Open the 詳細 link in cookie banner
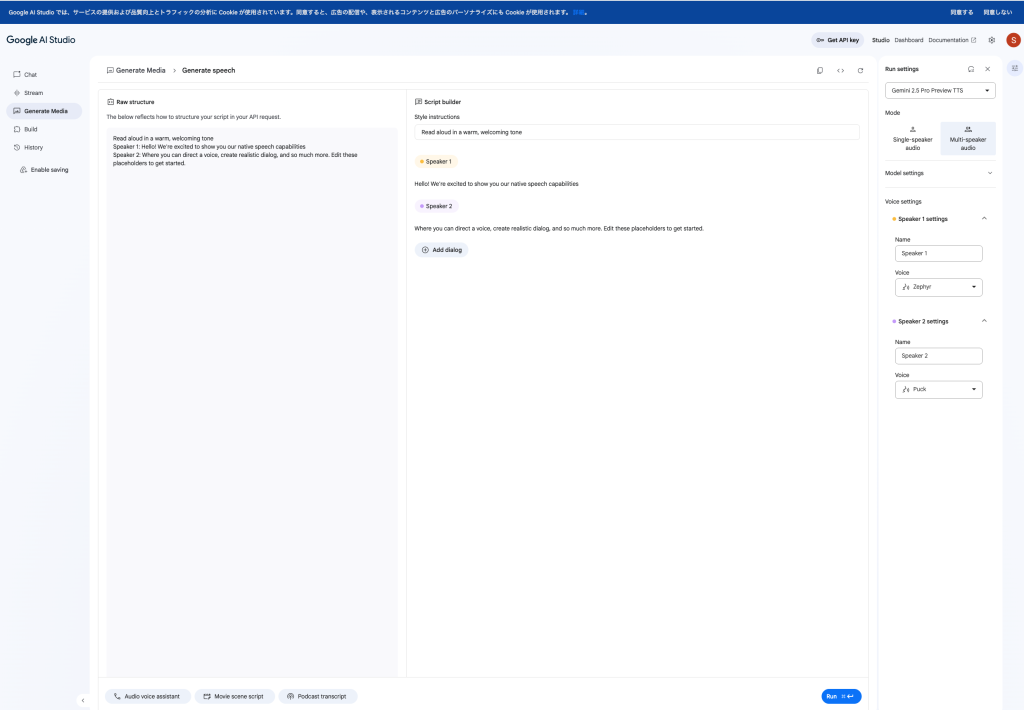The height and width of the screenshot is (710, 1024). pyautogui.click(x=579, y=12)
